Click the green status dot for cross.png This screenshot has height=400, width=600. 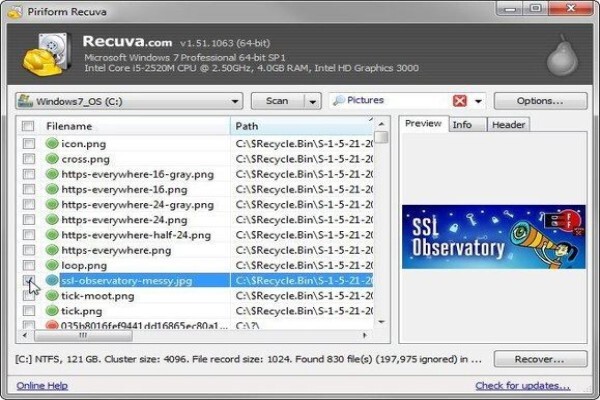(52, 159)
